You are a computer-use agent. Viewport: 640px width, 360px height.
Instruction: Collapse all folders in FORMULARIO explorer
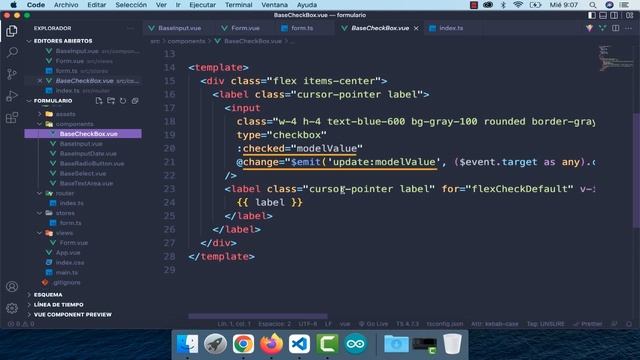pos(135,100)
